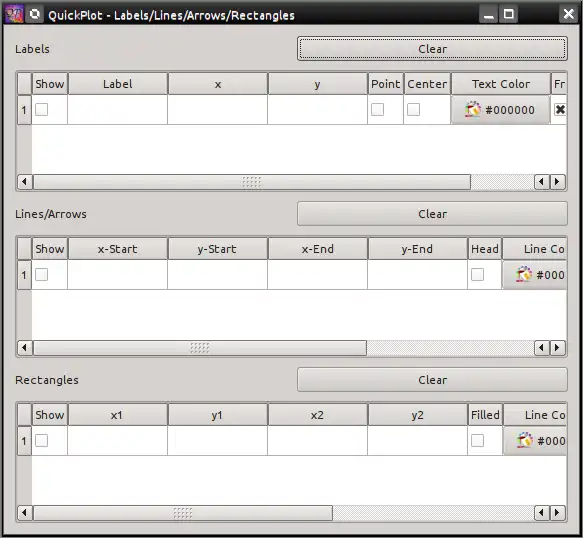Click the y-End cell in Lines/Arrows row 1
This screenshot has height=538, width=583.
(417, 275)
